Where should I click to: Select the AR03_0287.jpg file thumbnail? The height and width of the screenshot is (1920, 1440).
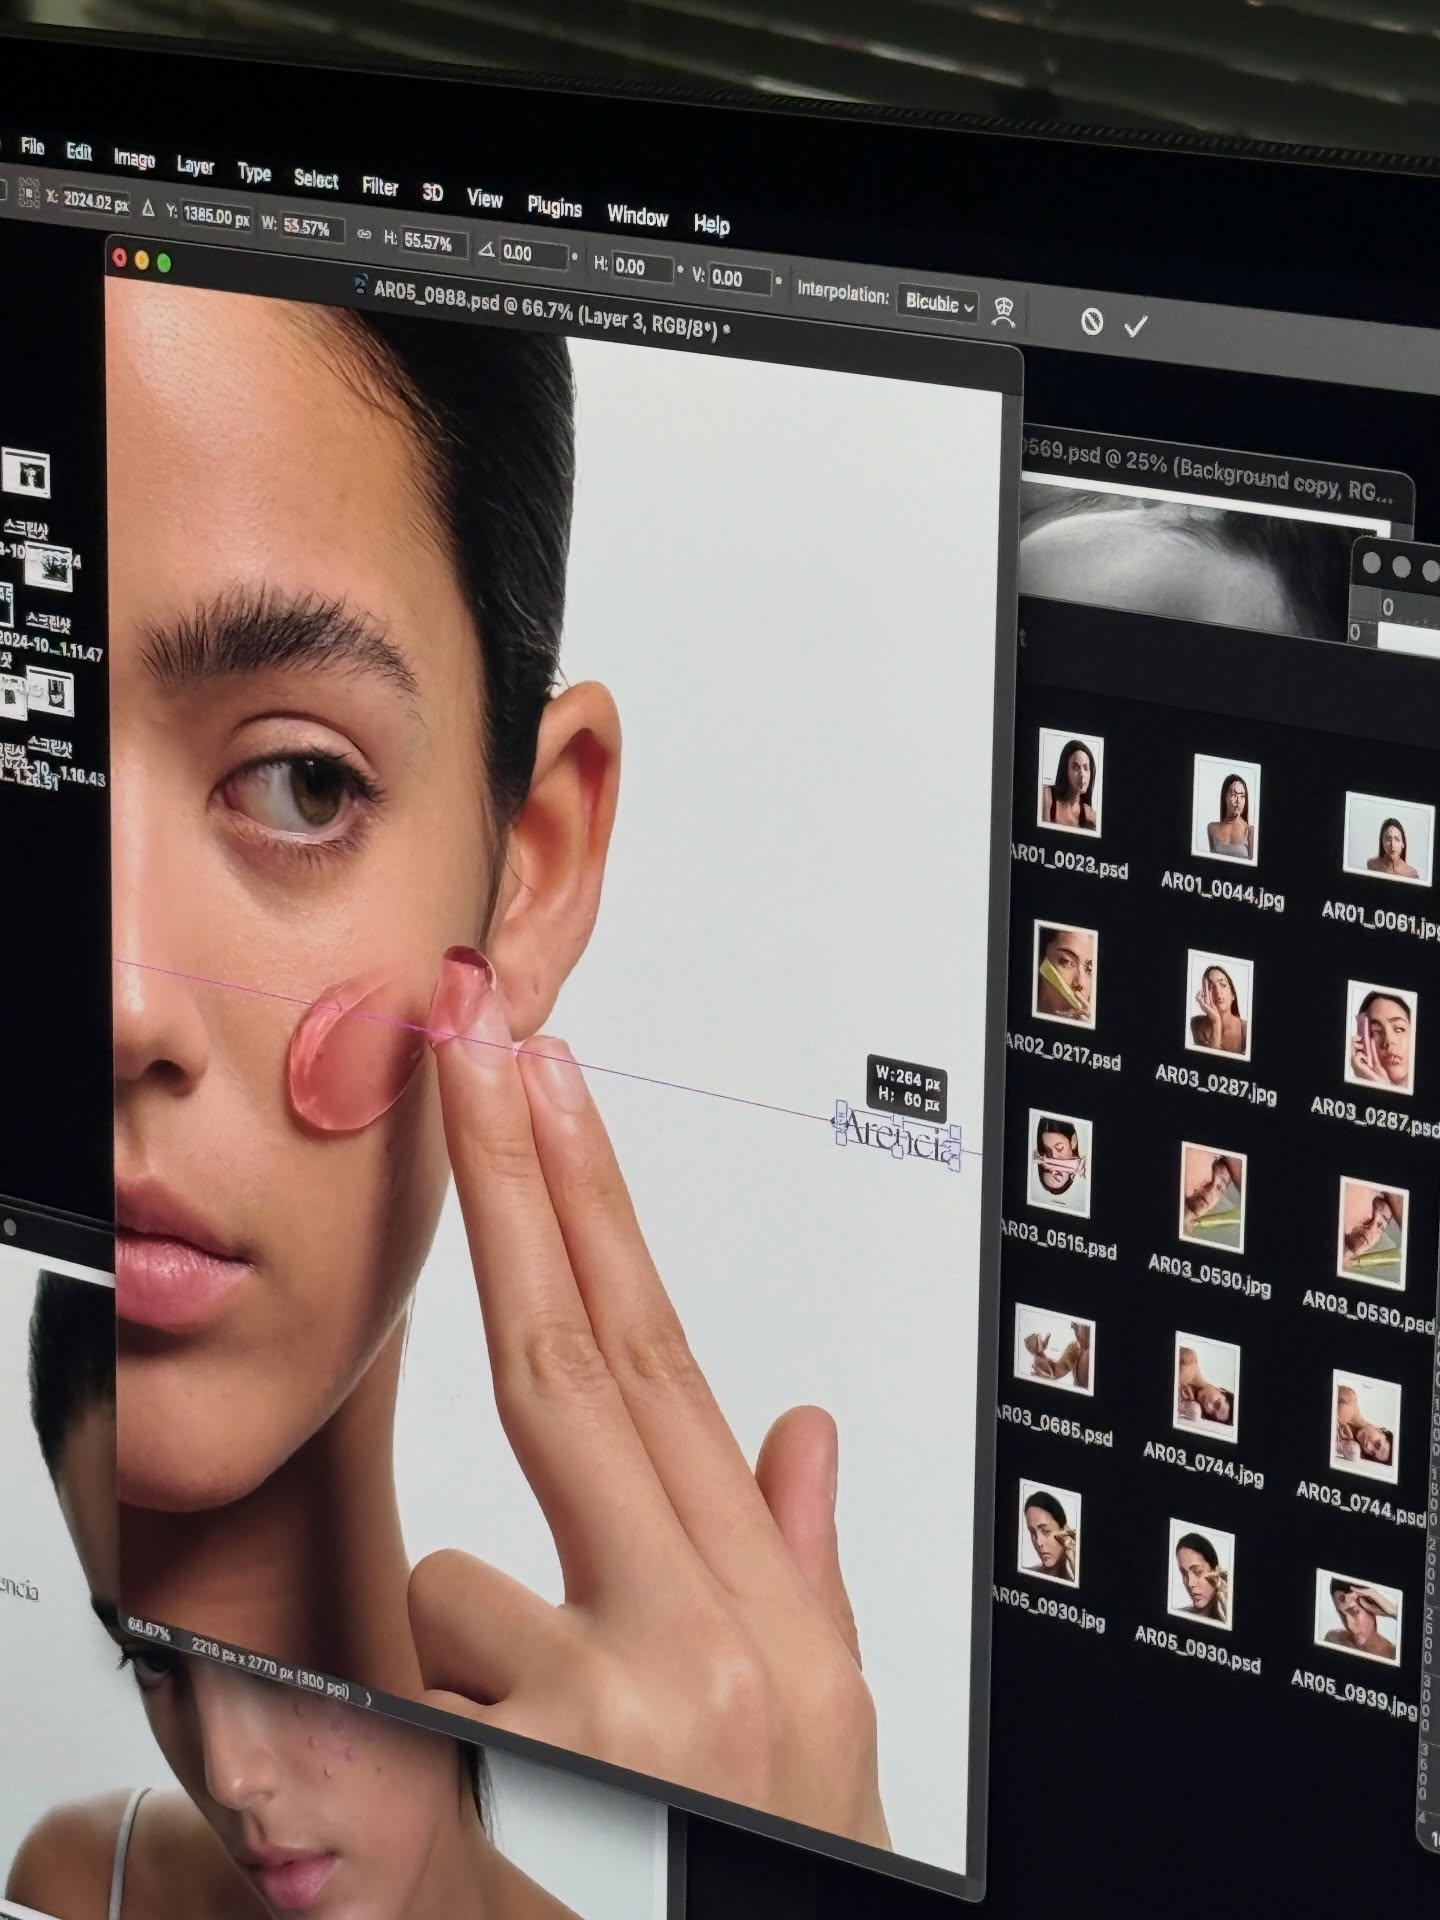pyautogui.click(x=1219, y=1005)
